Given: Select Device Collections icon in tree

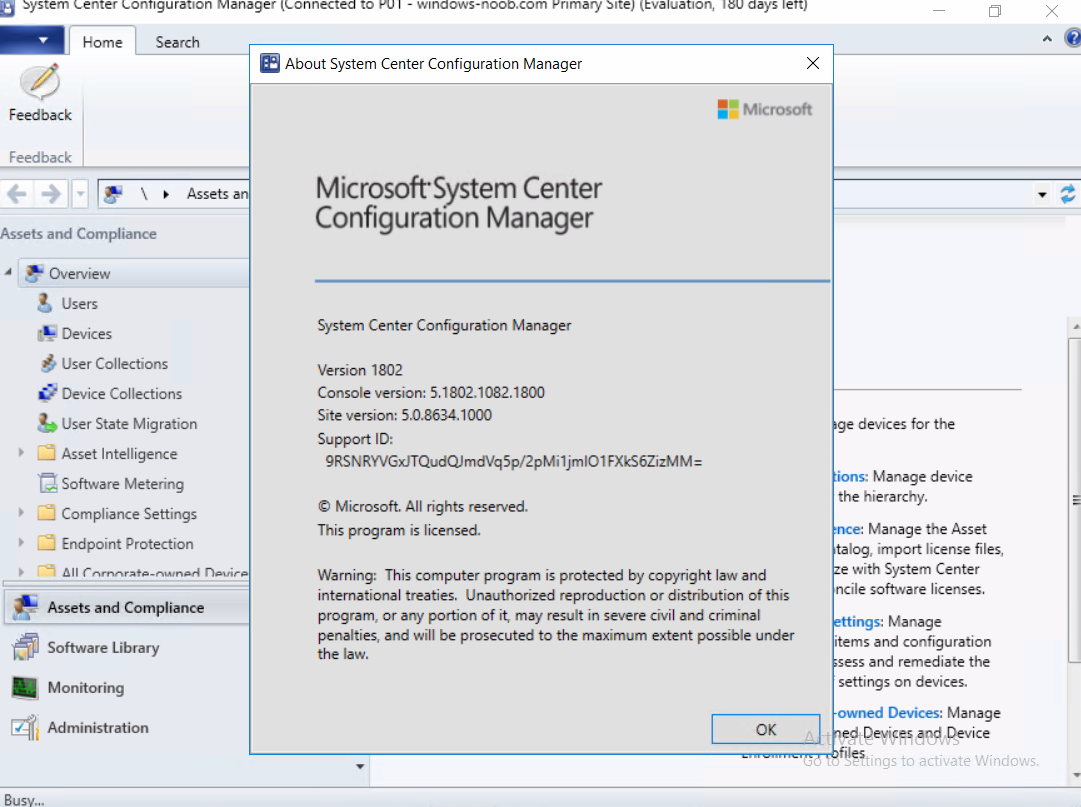Looking at the screenshot, I should tap(48, 393).
